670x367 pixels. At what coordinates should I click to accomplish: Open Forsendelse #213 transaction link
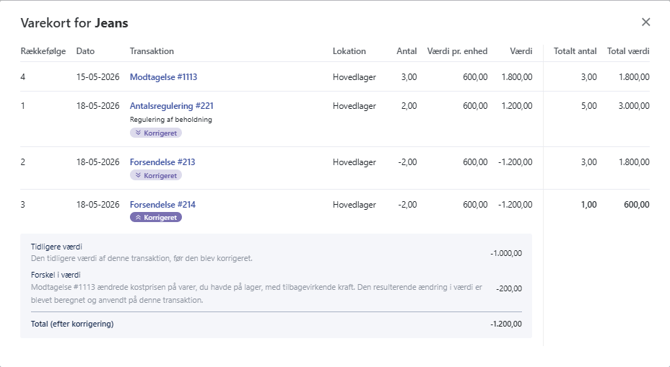162,162
